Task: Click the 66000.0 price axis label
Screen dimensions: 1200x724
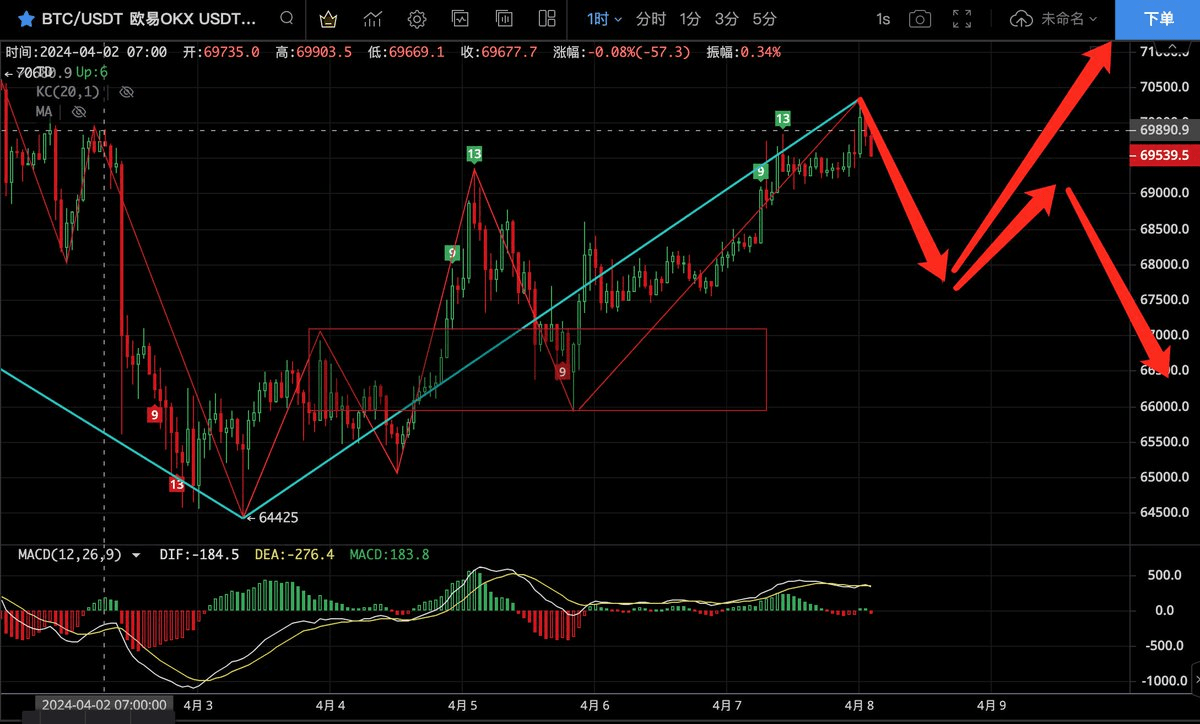Action: (x=1163, y=407)
